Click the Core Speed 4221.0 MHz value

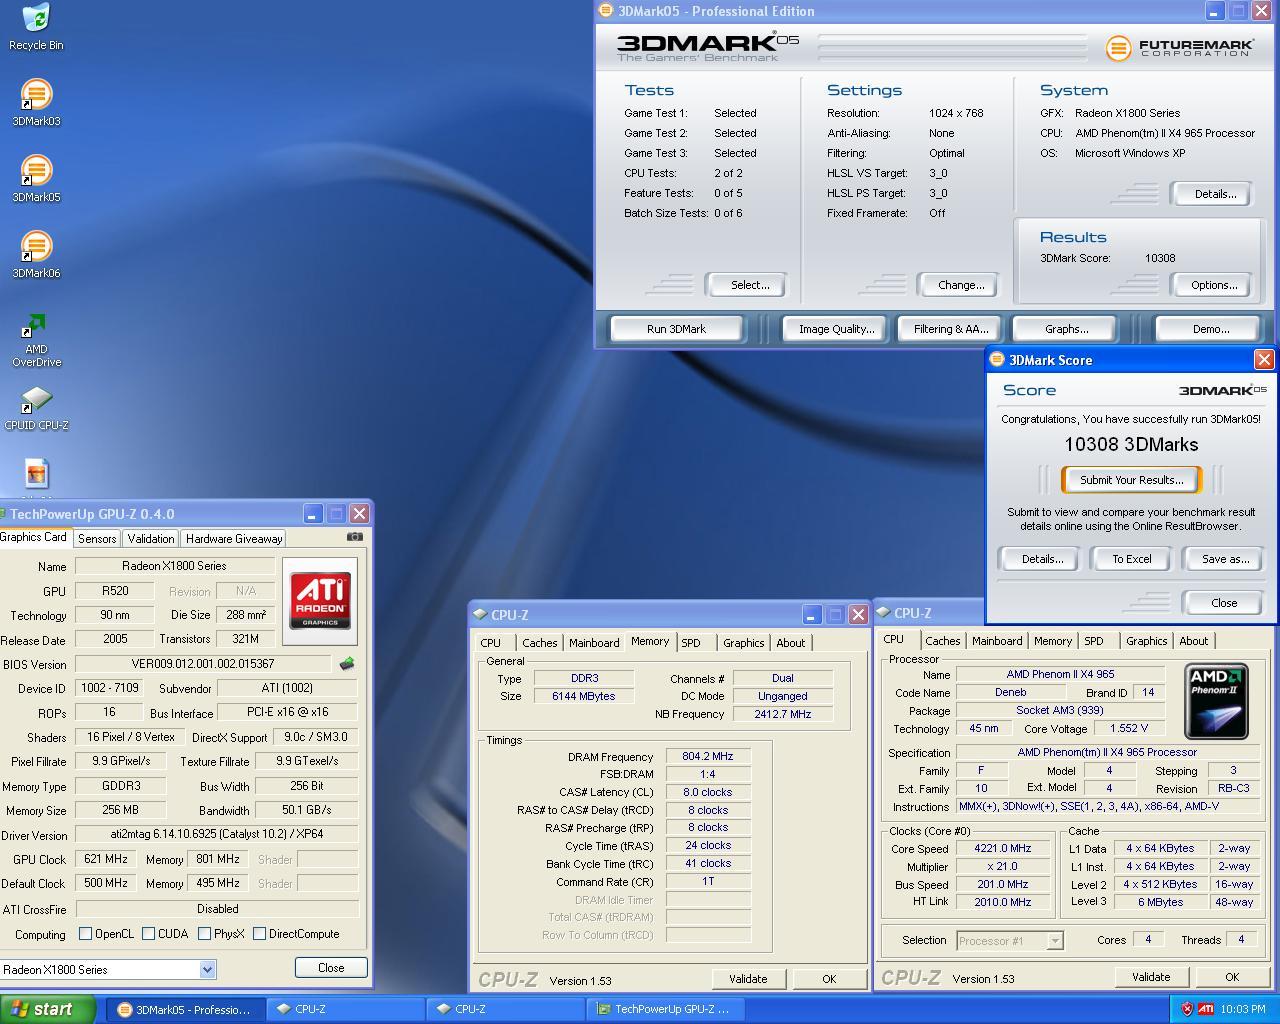1003,848
